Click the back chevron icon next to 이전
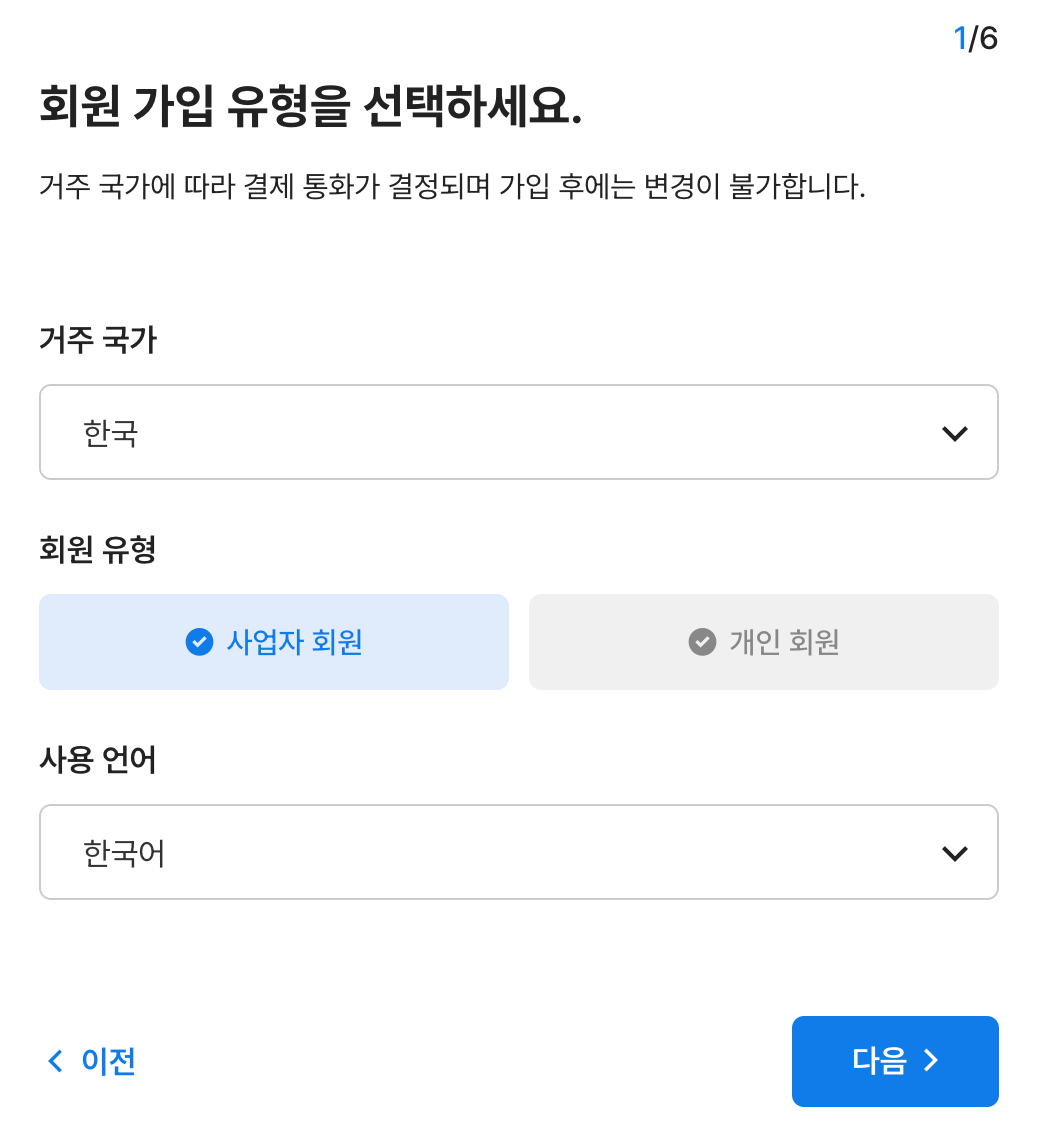The image size is (1052, 1142). (x=55, y=1062)
